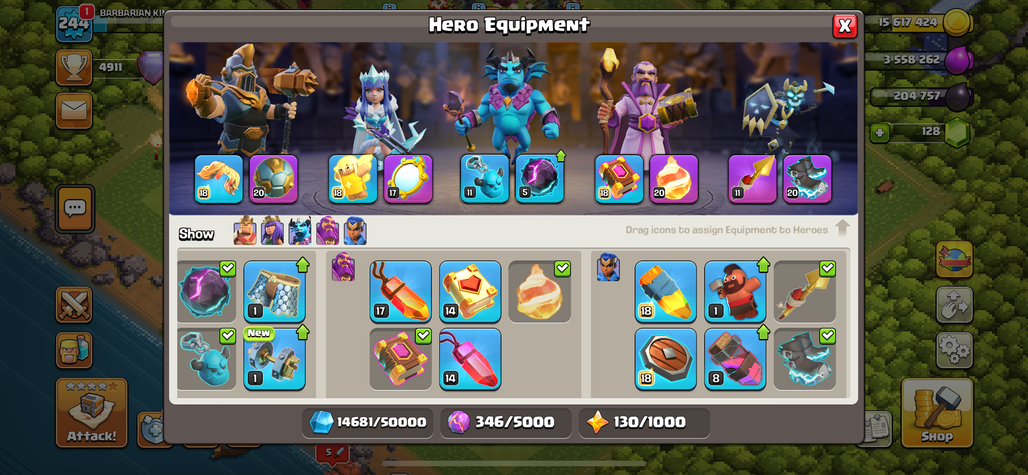Add gems with the green plus
The width and height of the screenshot is (1028, 475).
pyautogui.click(x=879, y=134)
